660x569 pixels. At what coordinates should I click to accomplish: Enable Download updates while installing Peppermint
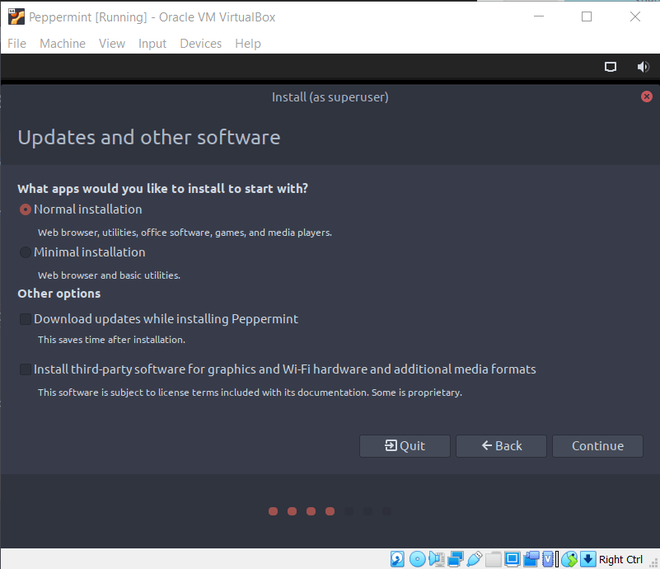tap(25, 319)
